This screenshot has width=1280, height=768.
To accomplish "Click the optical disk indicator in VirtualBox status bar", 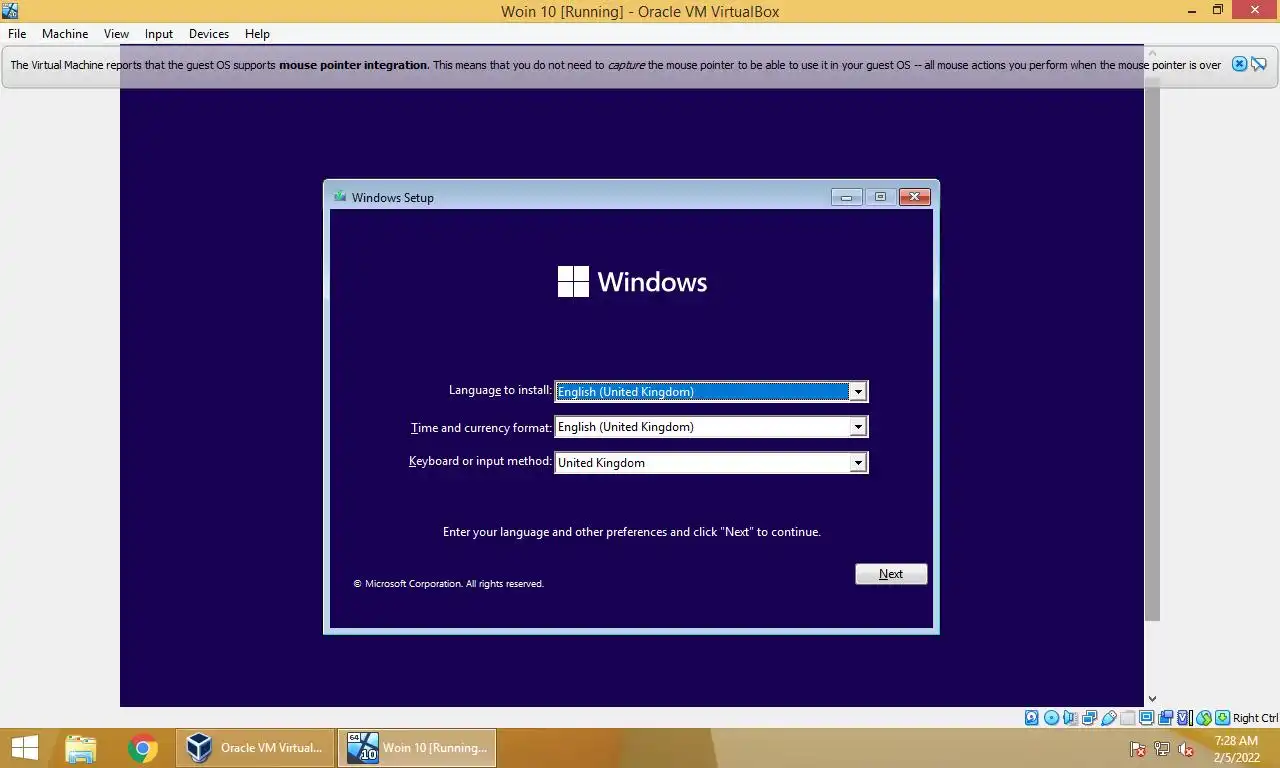I will point(1051,718).
